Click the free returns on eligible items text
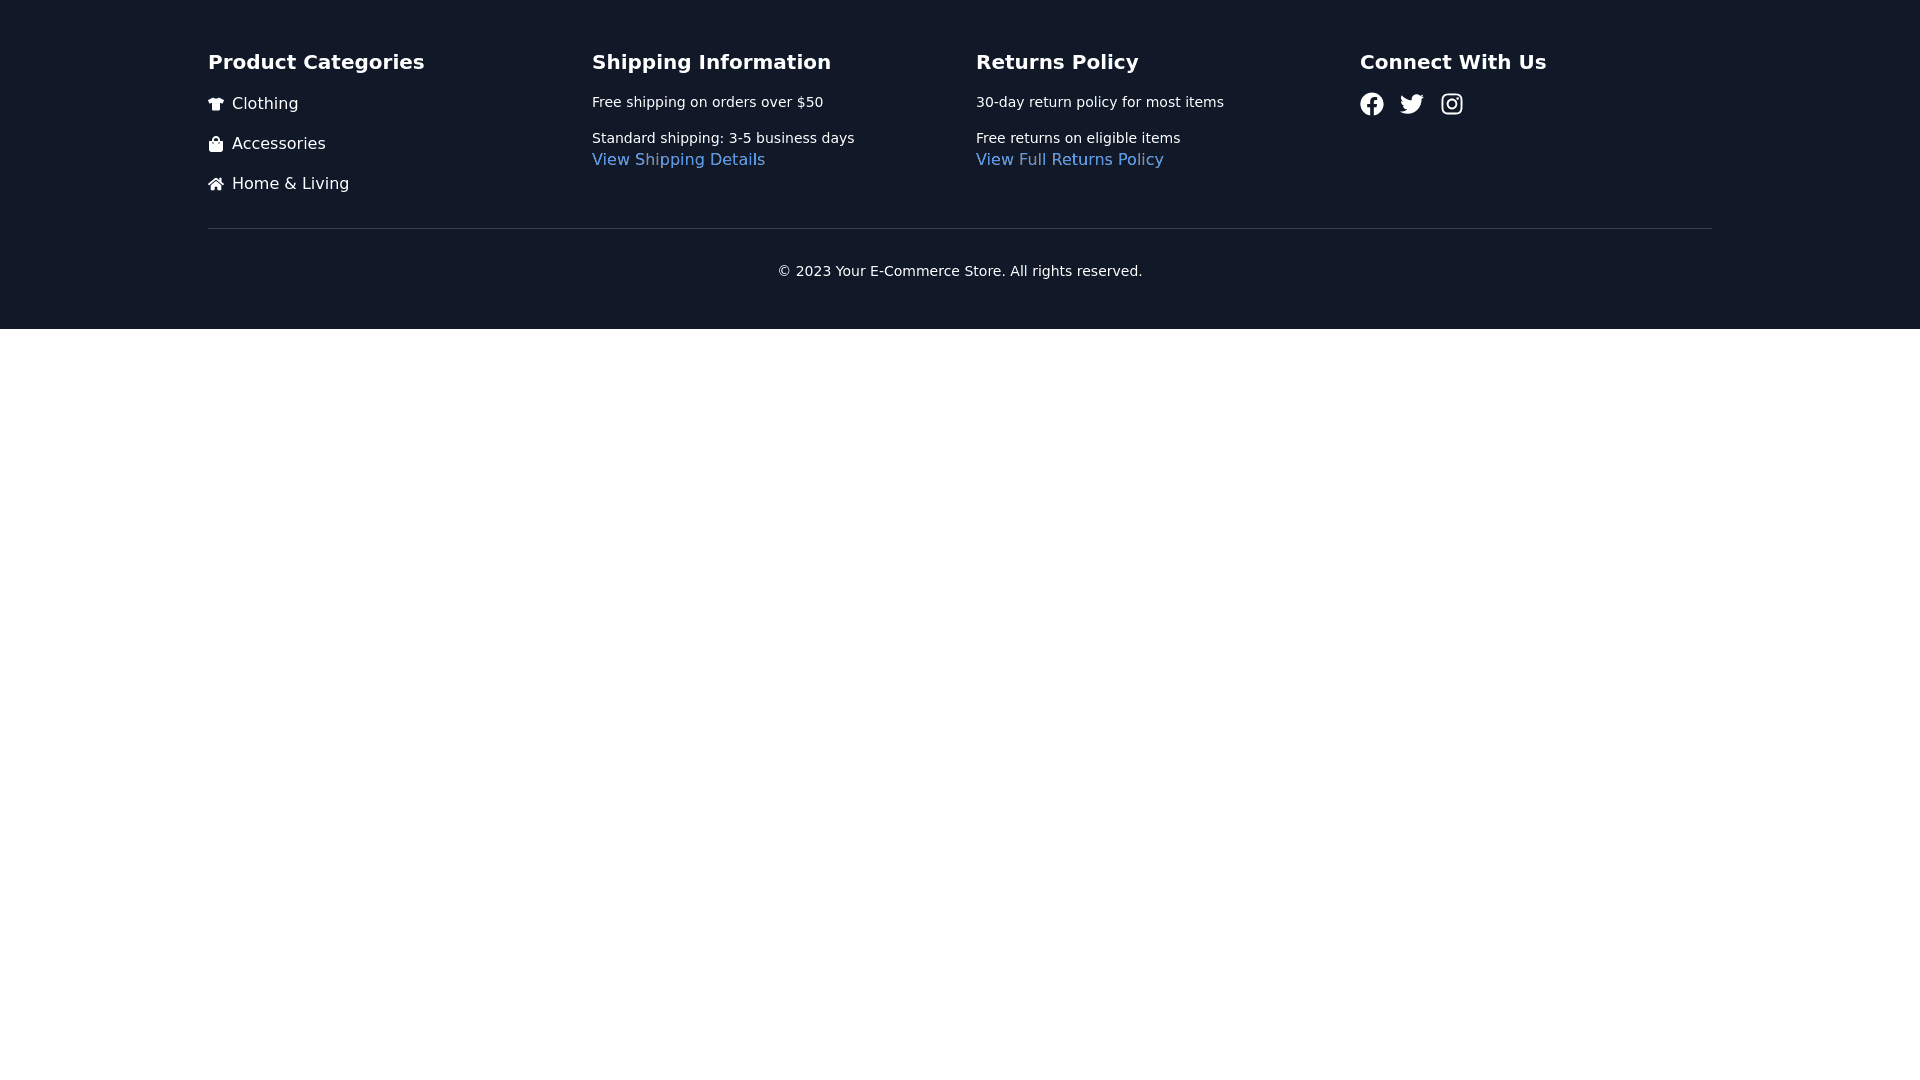Image resolution: width=1920 pixels, height=1080 pixels. (1077, 138)
